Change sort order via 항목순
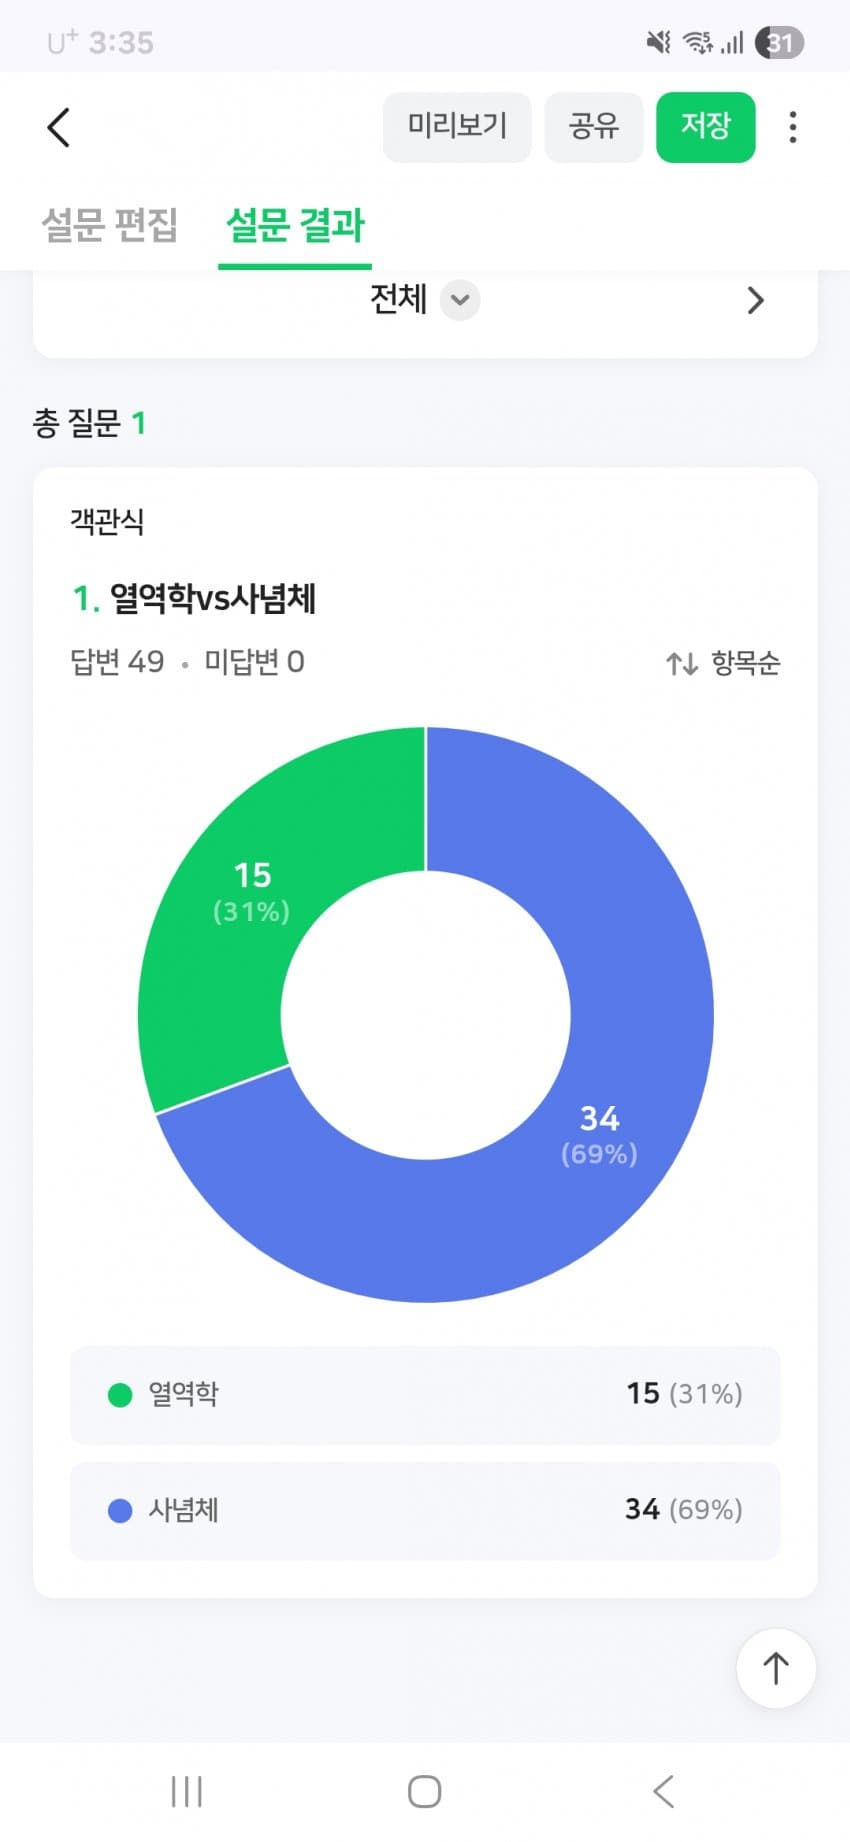This screenshot has height=1842, width=850. pyautogui.click(x=745, y=663)
